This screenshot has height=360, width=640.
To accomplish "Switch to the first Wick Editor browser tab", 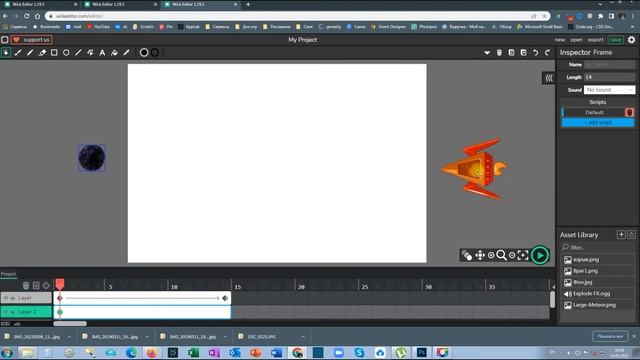I will (40, 4).
